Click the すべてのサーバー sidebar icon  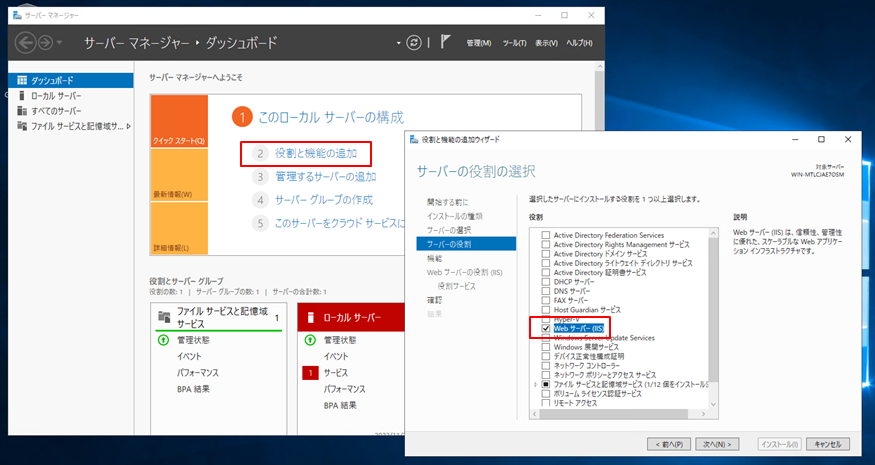[22, 111]
